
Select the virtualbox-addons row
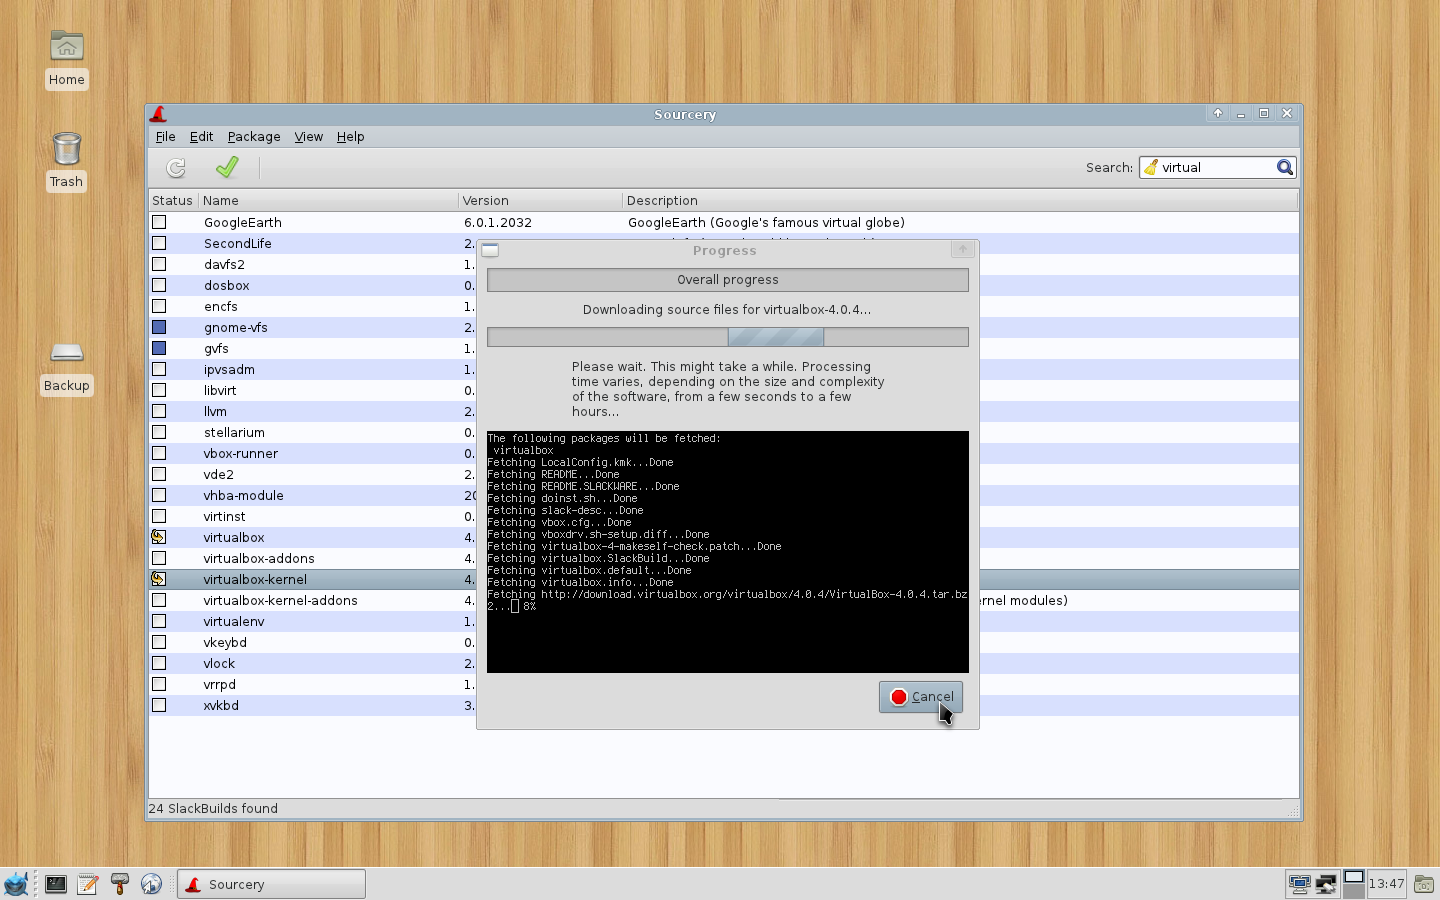coord(724,558)
